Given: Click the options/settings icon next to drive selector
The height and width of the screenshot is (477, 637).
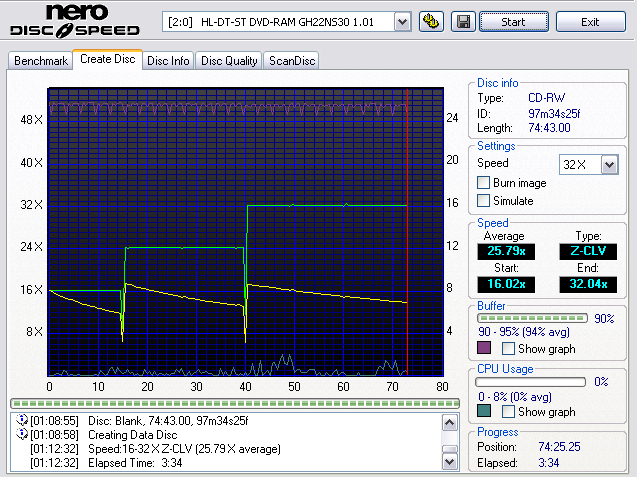Looking at the screenshot, I should tap(431, 21).
